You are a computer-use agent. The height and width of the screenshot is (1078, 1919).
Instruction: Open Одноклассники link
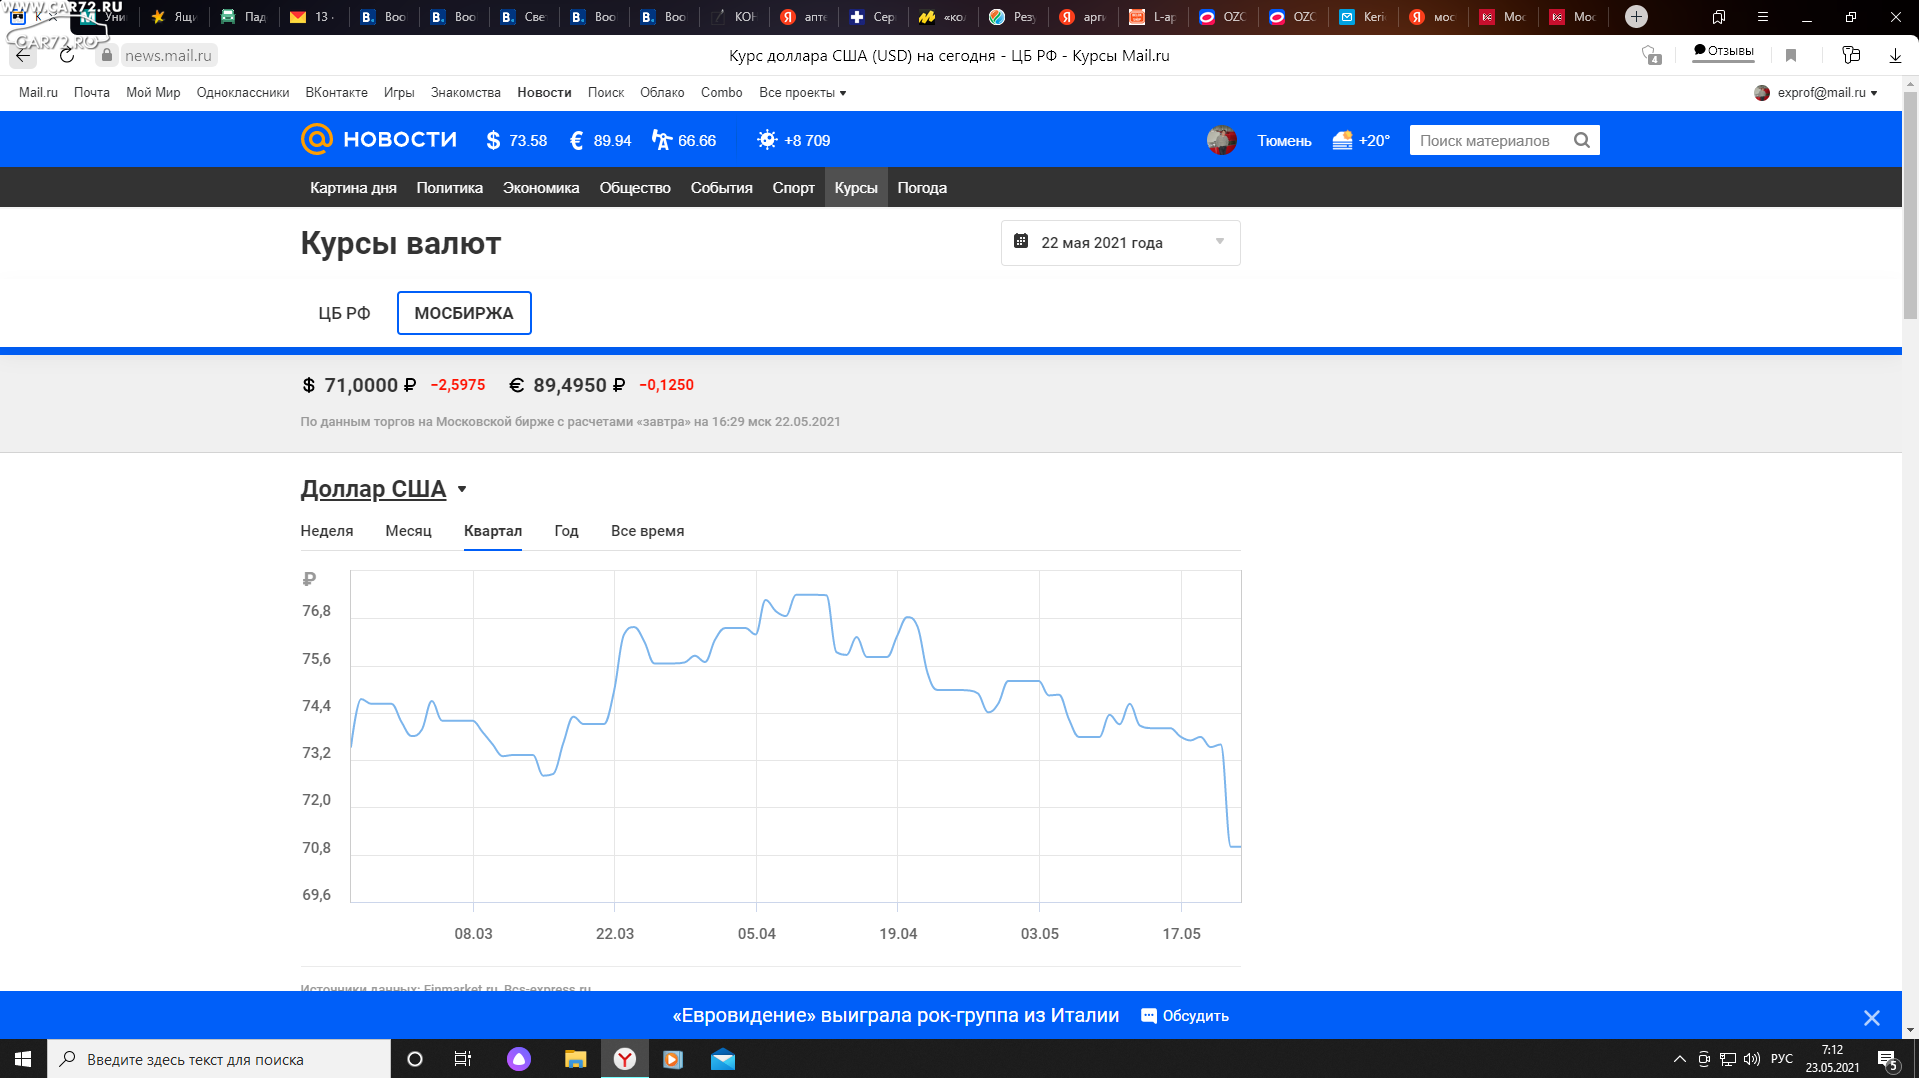[x=243, y=92]
